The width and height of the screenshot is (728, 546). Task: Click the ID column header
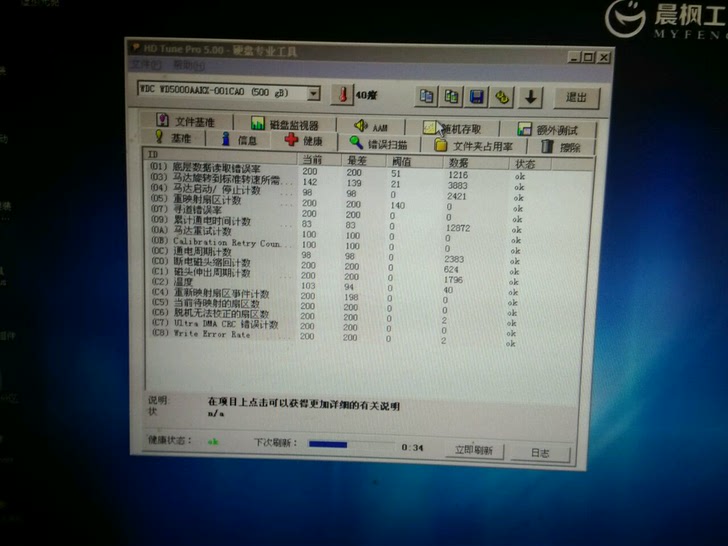tap(221, 155)
